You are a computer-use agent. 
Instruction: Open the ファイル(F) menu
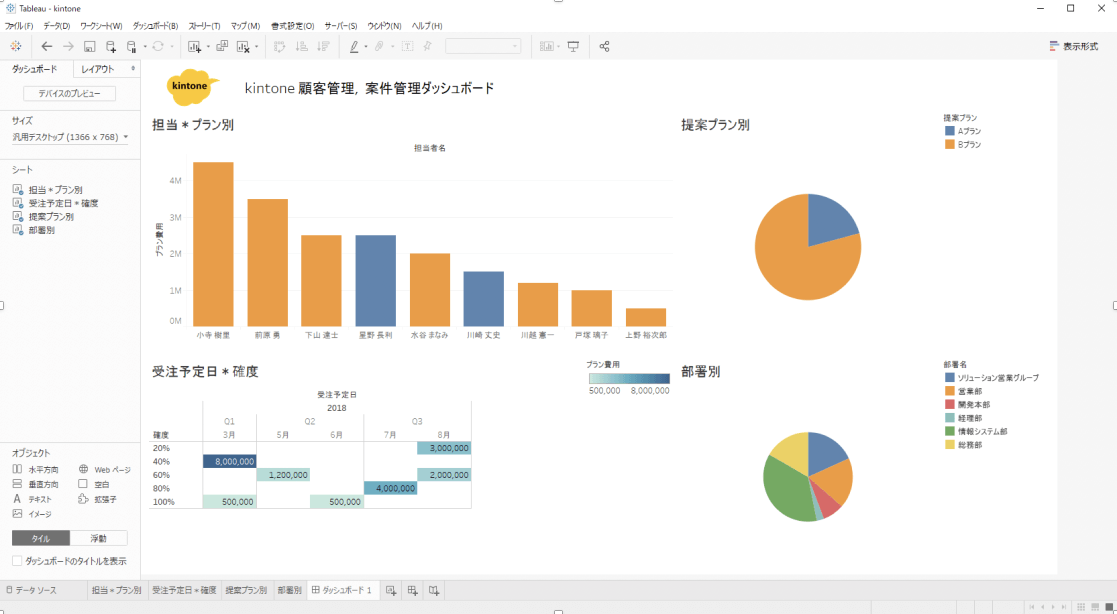click(19, 26)
